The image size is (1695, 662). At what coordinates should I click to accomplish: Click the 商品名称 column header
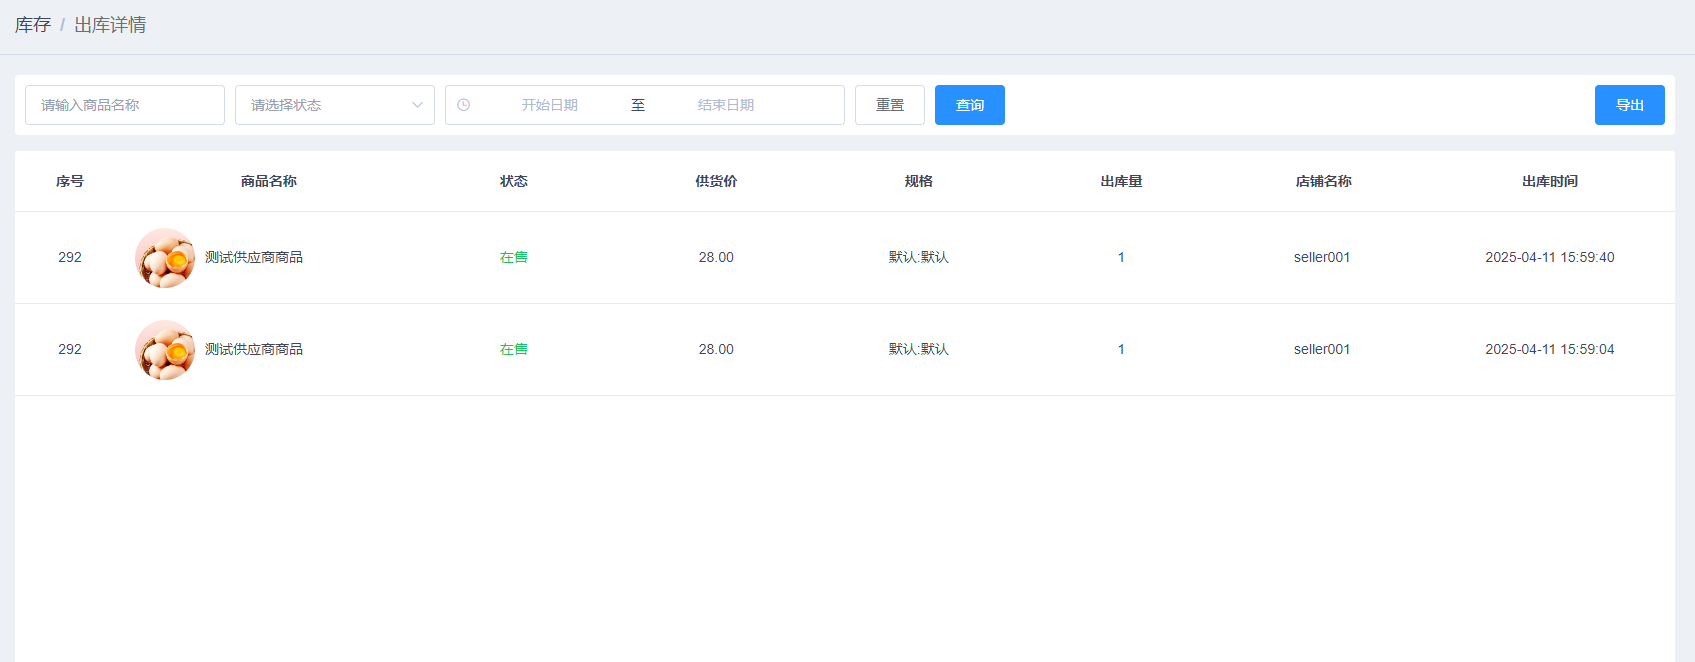tap(268, 181)
